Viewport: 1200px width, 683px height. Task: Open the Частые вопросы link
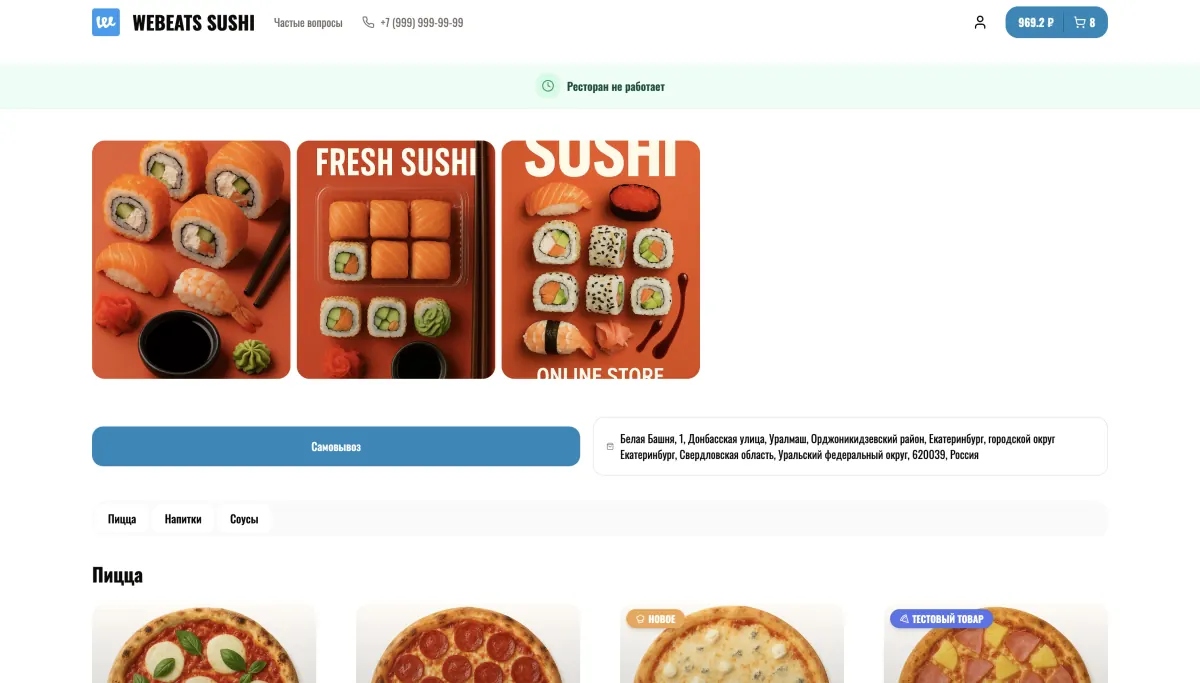pyautogui.click(x=308, y=22)
